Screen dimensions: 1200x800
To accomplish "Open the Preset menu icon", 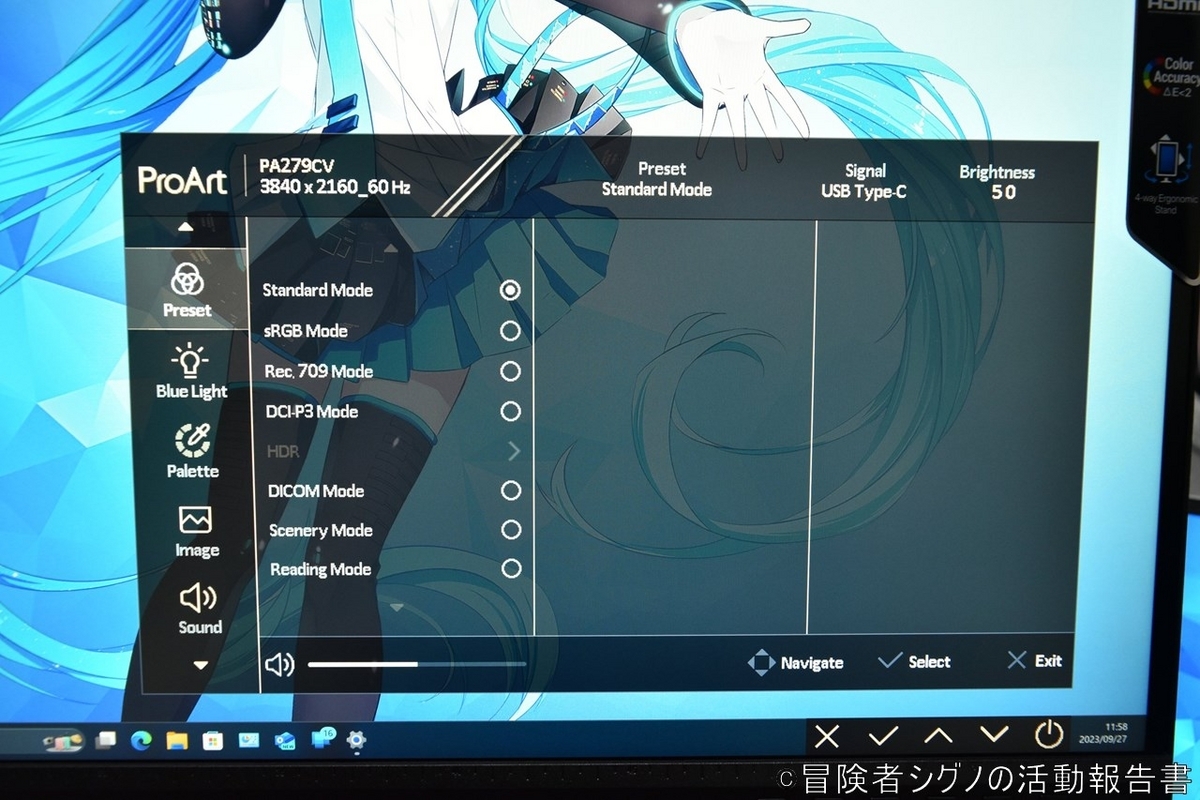I will [x=187, y=279].
